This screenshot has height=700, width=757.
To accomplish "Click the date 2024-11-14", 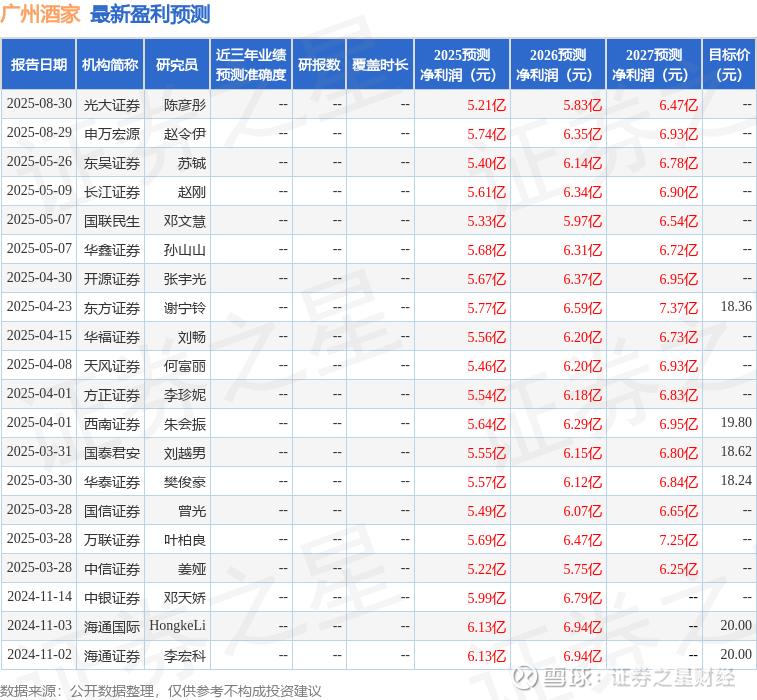I will [39, 597].
